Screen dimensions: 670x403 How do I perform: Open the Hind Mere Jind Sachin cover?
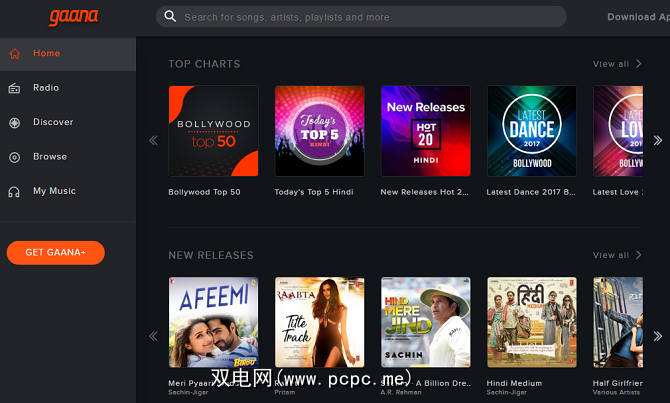(426, 322)
